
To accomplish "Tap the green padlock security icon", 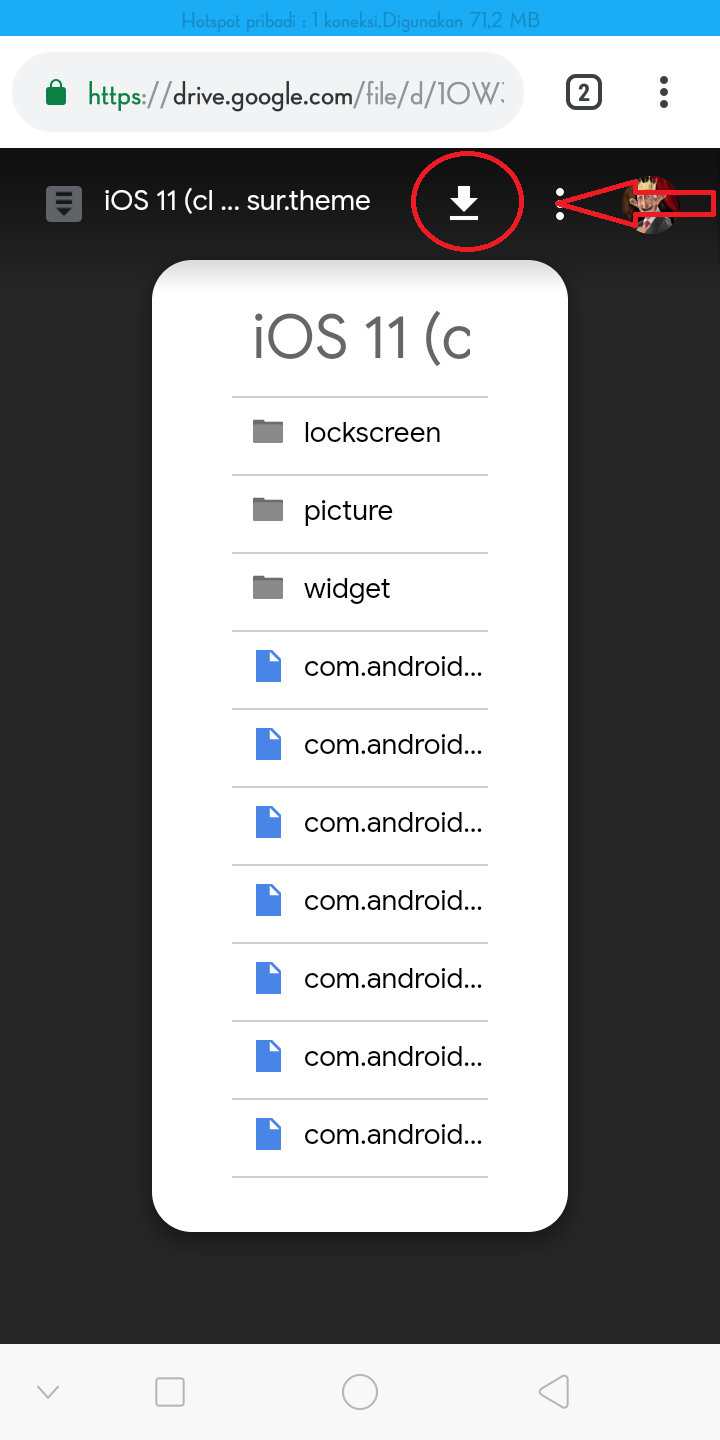I will coord(57,94).
